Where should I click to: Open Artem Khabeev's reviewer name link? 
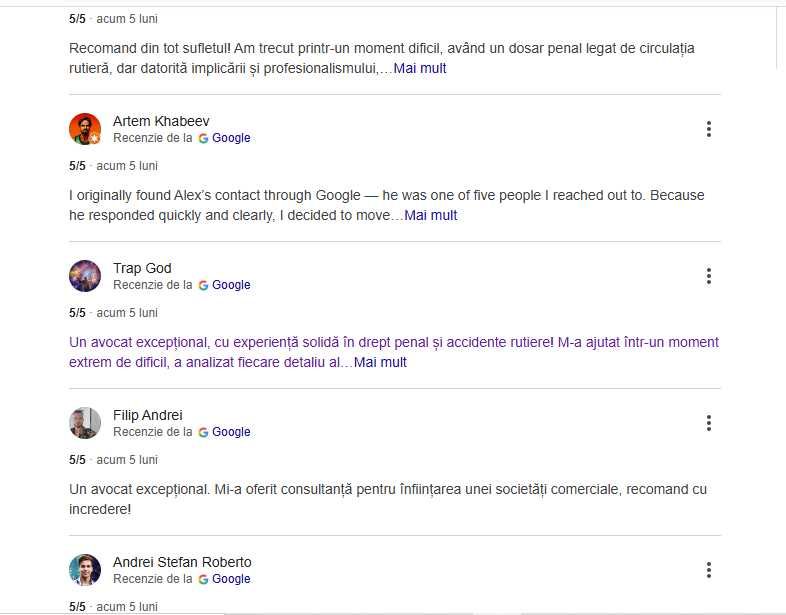pos(161,121)
